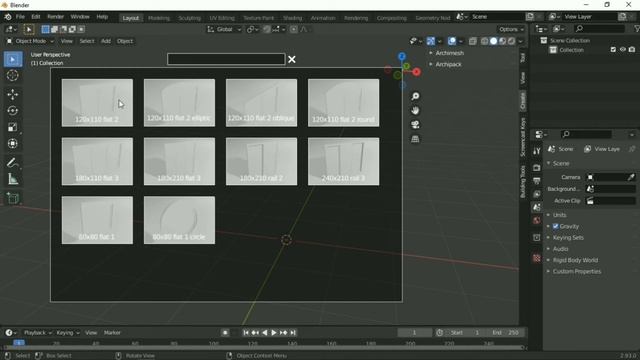The width and height of the screenshot is (640, 360).
Task: Choose the Move tool
Action: (x=13, y=94)
